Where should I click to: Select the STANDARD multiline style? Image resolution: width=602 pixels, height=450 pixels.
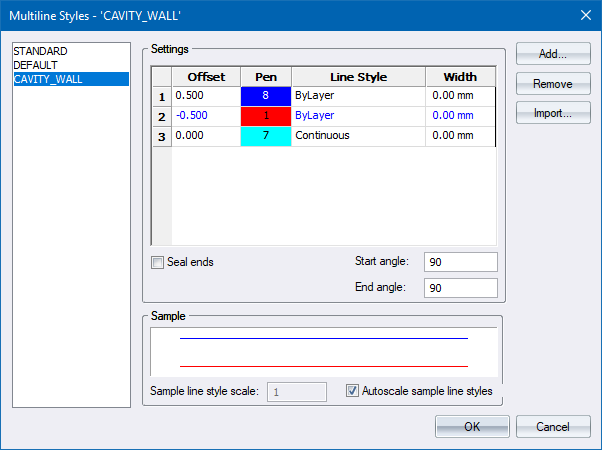tap(40, 51)
